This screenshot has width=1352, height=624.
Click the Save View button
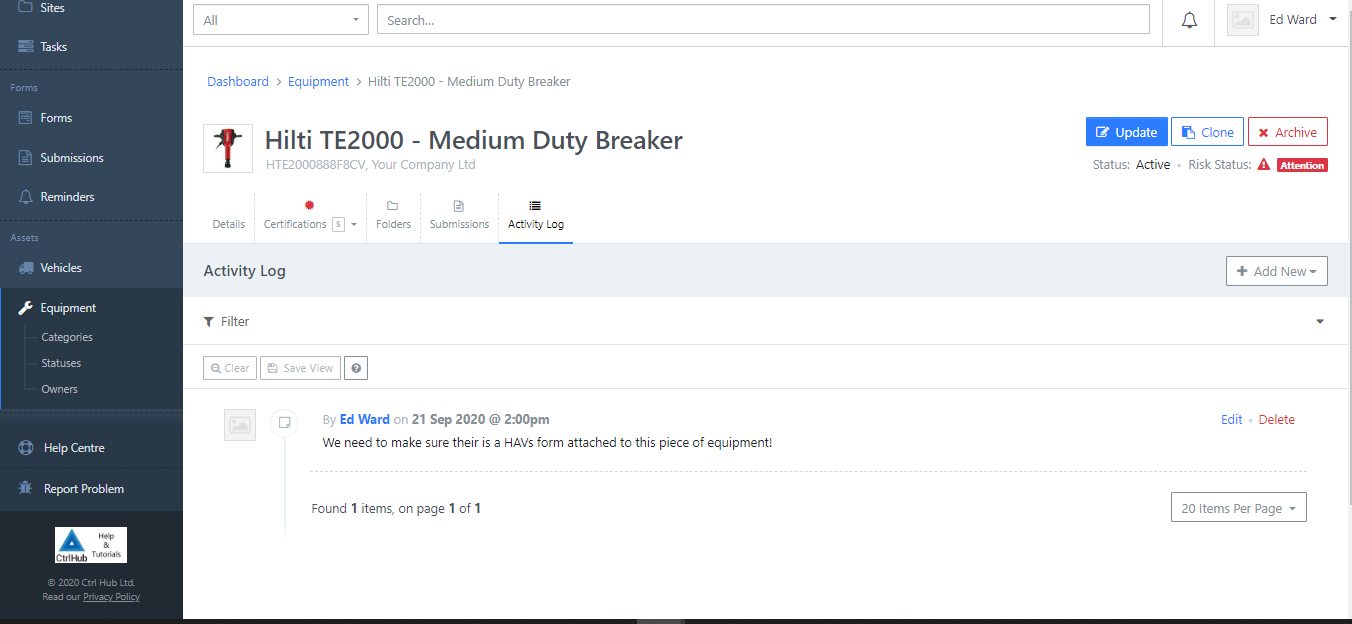coord(300,368)
